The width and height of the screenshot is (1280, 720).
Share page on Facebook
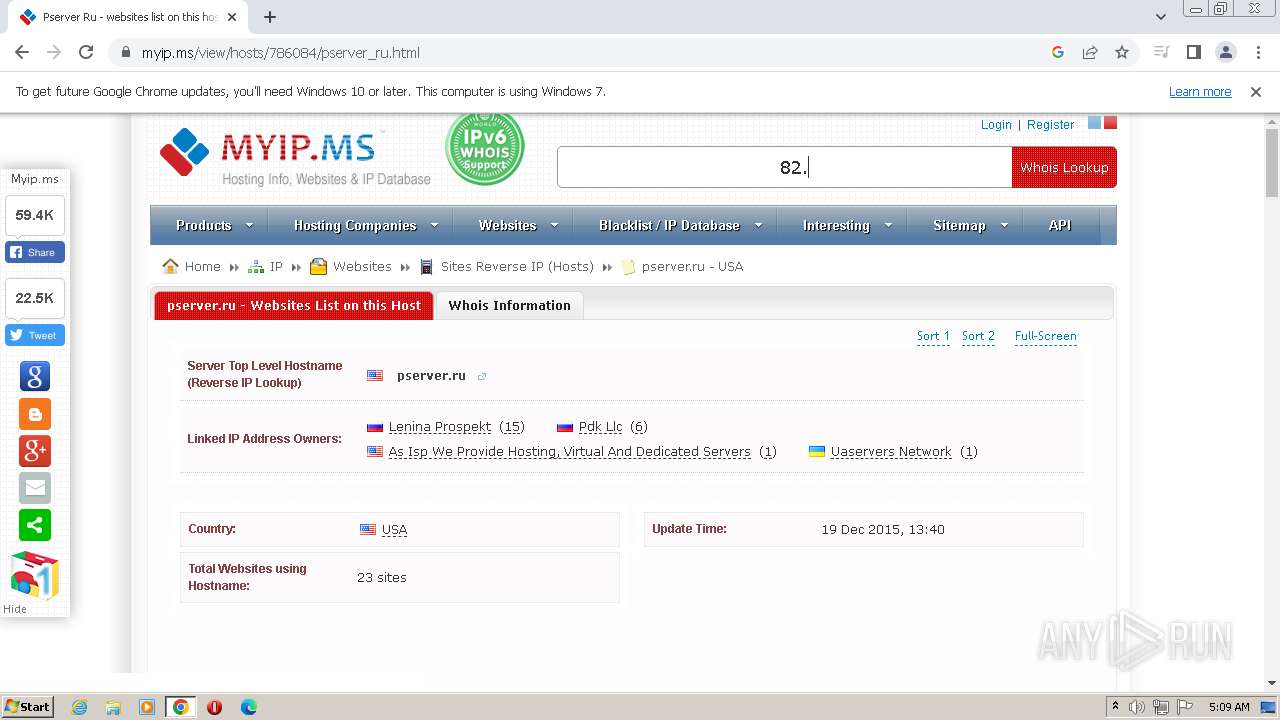tap(35, 252)
